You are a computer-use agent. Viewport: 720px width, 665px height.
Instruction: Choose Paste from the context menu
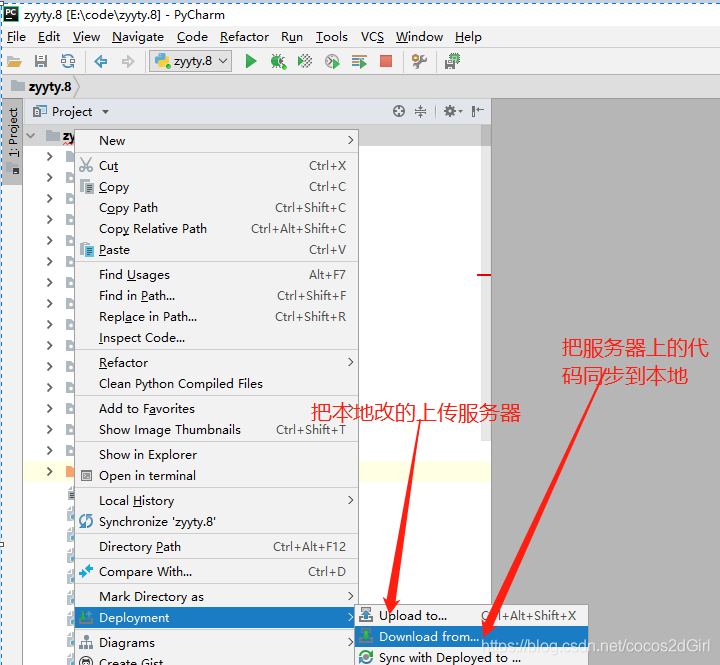pyautogui.click(x=216, y=250)
